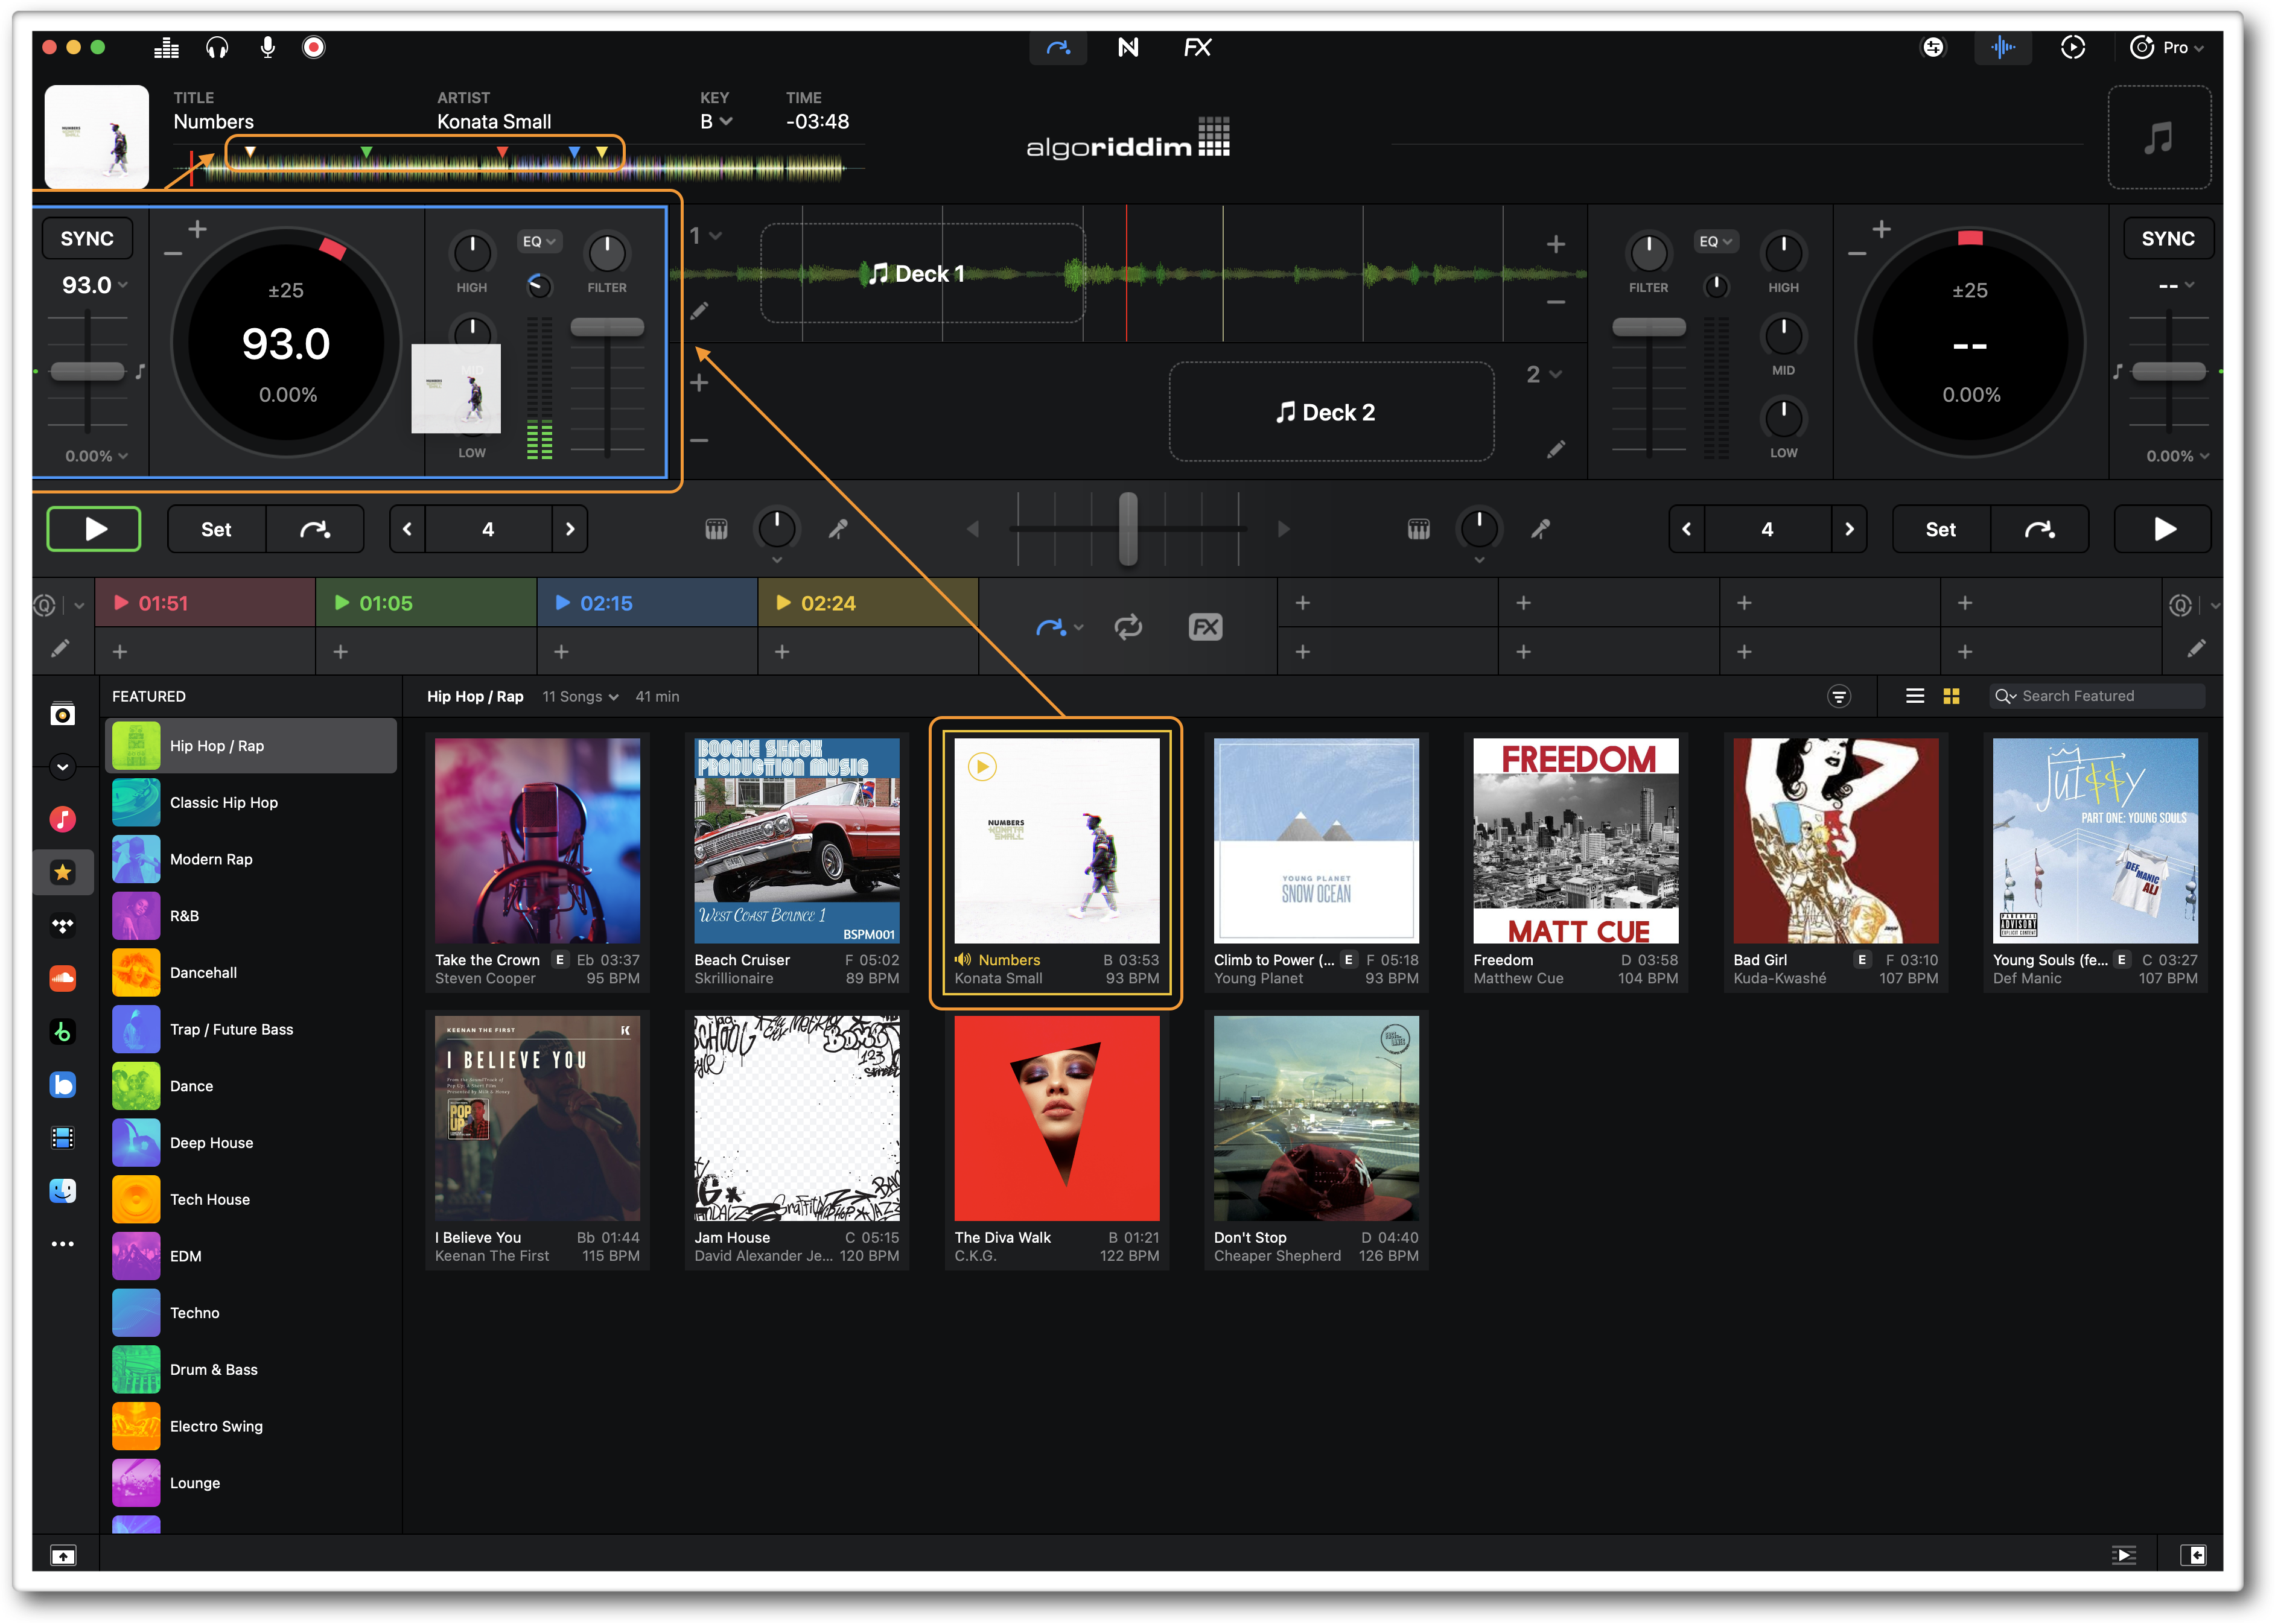The width and height of the screenshot is (2275, 1624).
Task: Open the Neural Mix tab
Action: (1128, 47)
